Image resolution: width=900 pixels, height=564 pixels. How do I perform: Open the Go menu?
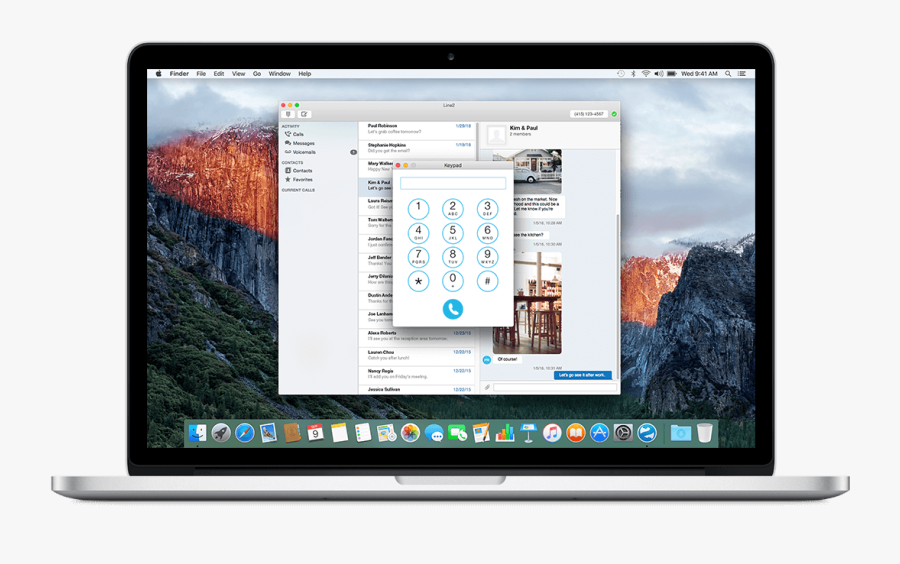(x=257, y=74)
